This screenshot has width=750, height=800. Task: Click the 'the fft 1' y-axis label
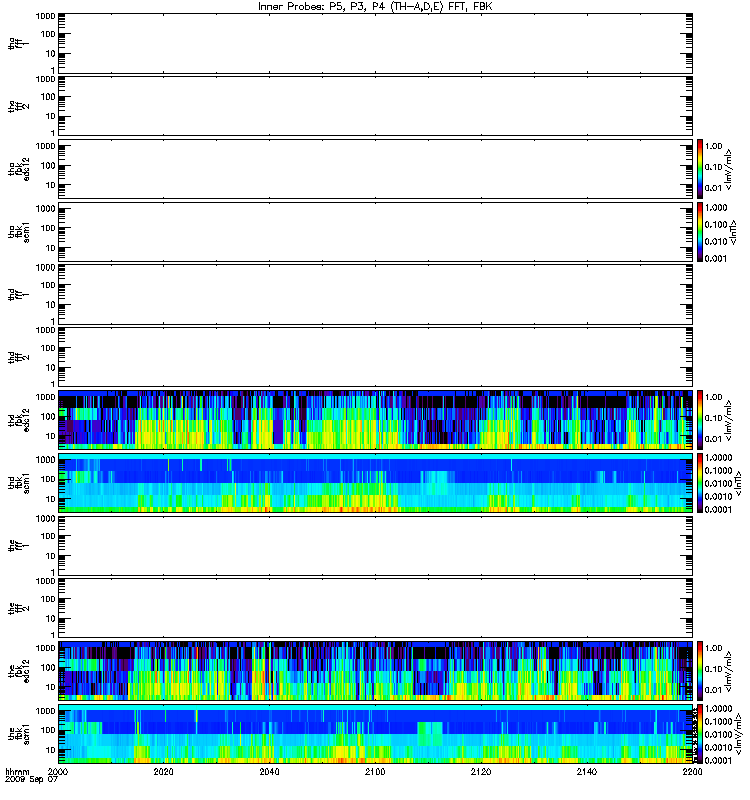(18, 545)
